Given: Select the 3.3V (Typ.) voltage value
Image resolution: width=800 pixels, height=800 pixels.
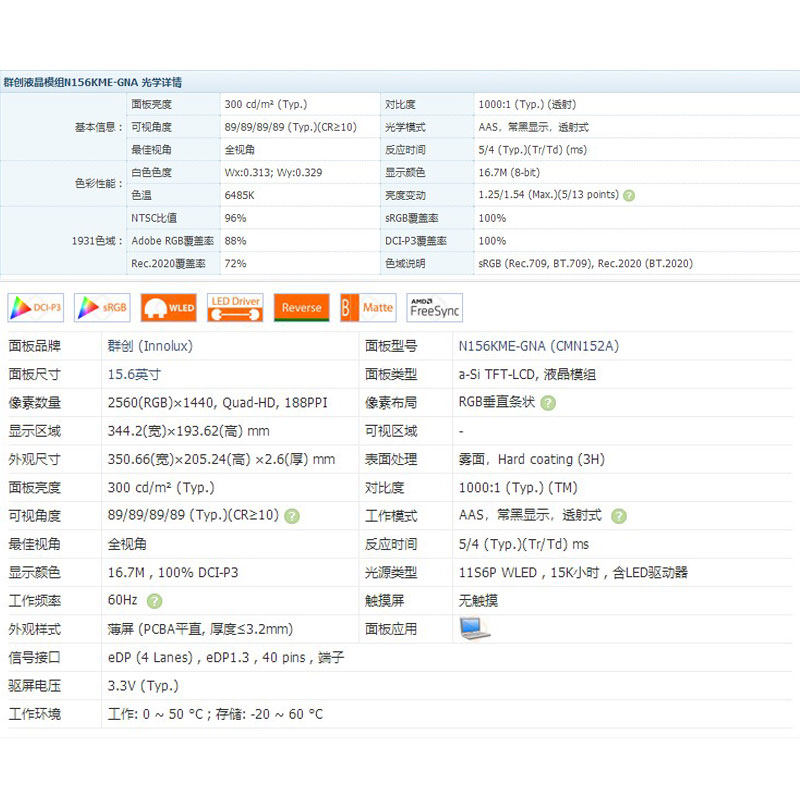Looking at the screenshot, I should [x=143, y=686].
